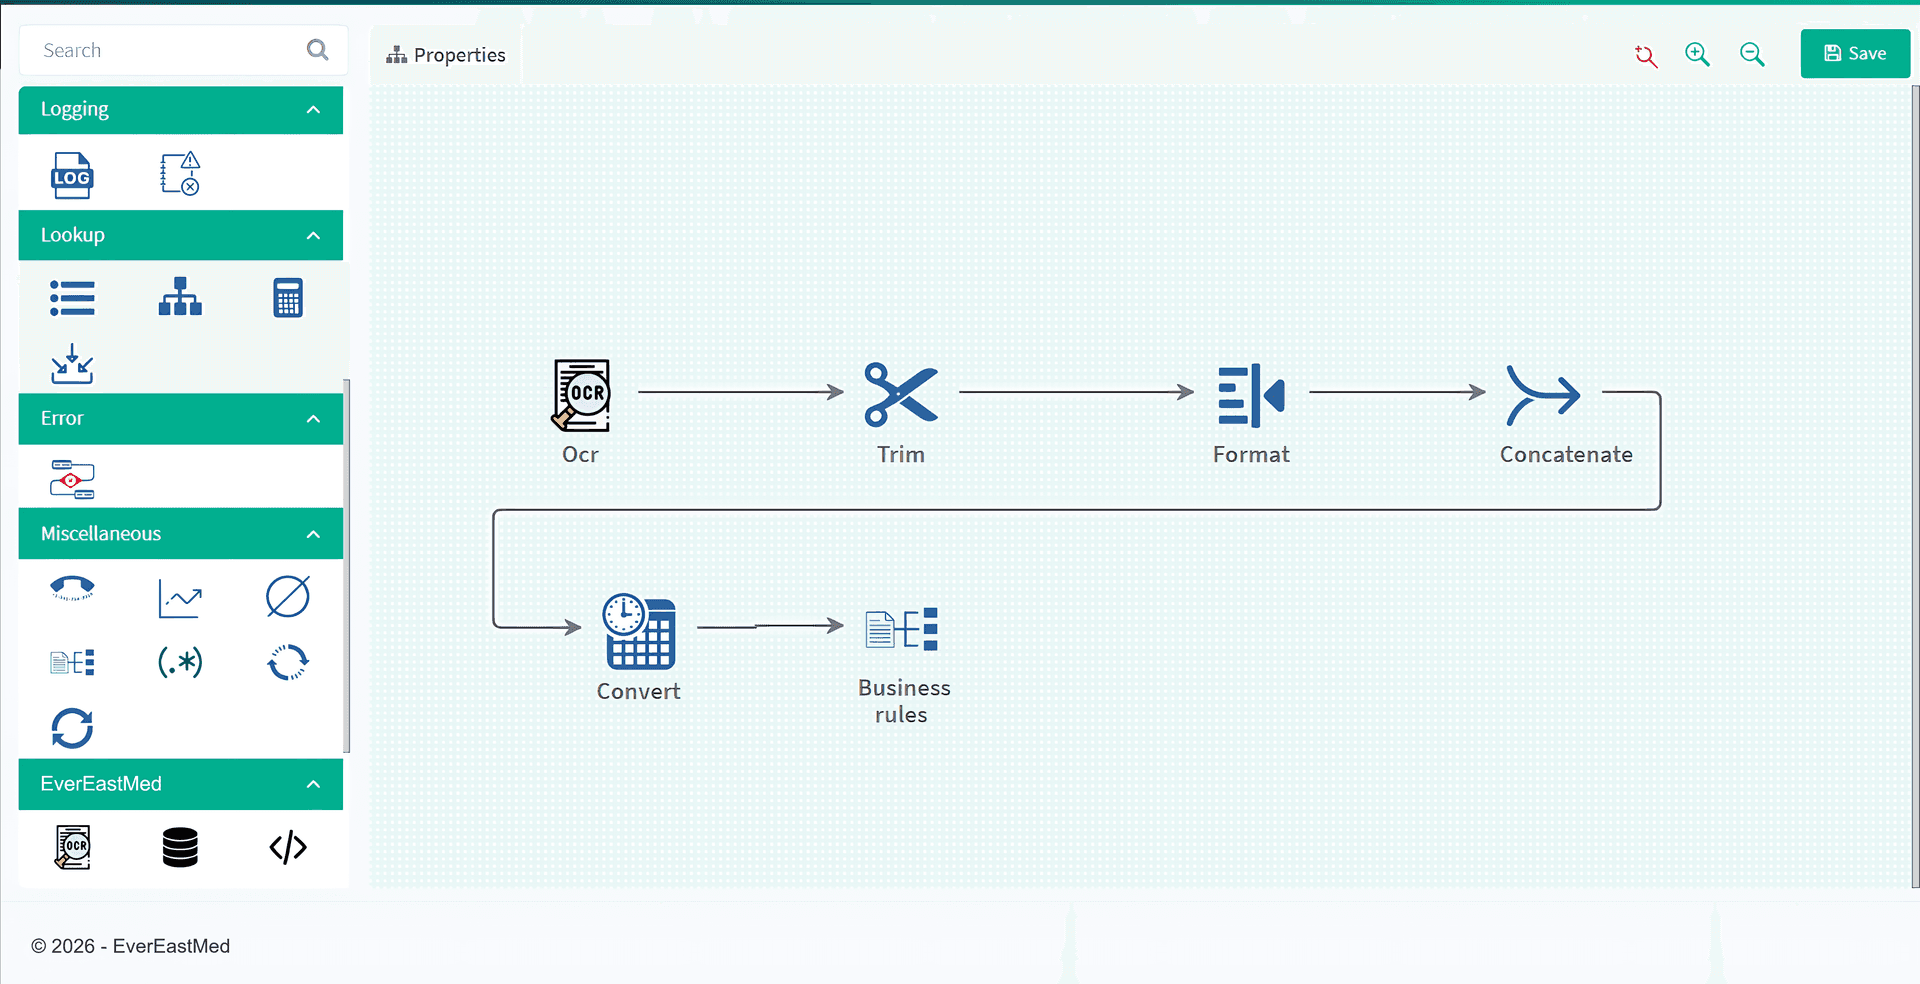
Task: Click the Concatenate node
Action: click(x=1543, y=395)
